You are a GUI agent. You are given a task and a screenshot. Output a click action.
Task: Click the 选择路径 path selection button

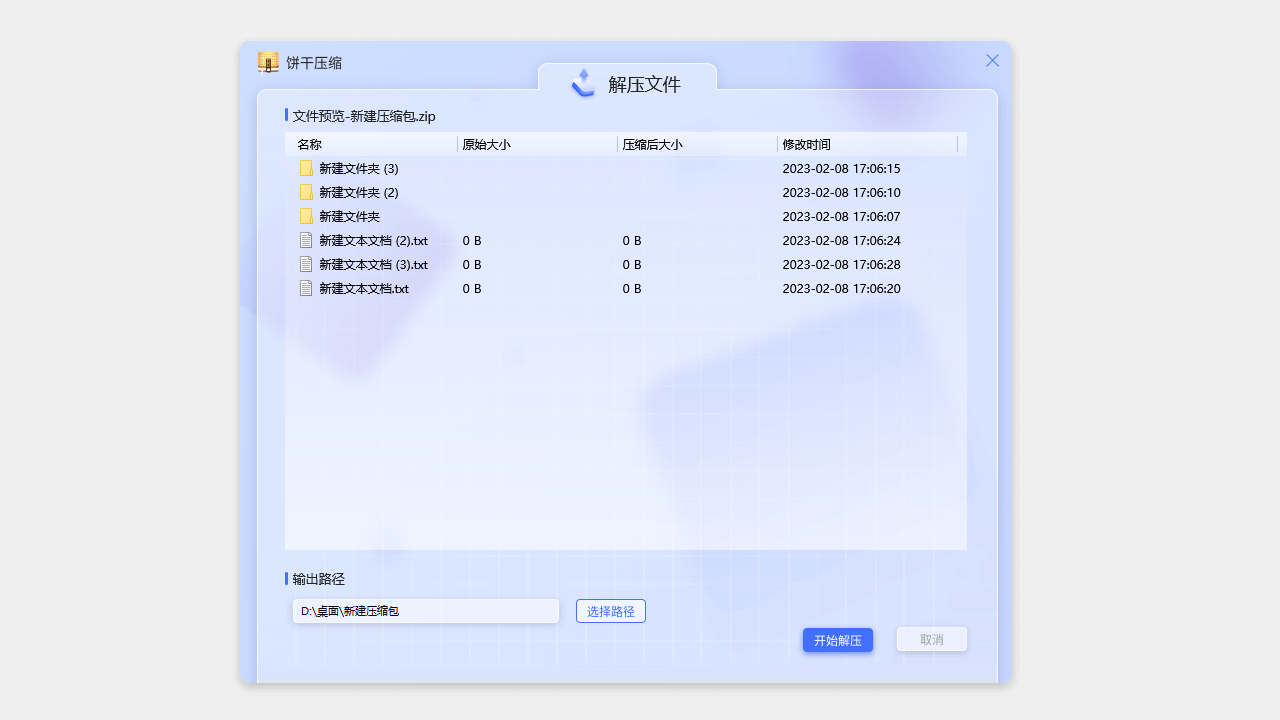click(x=610, y=610)
